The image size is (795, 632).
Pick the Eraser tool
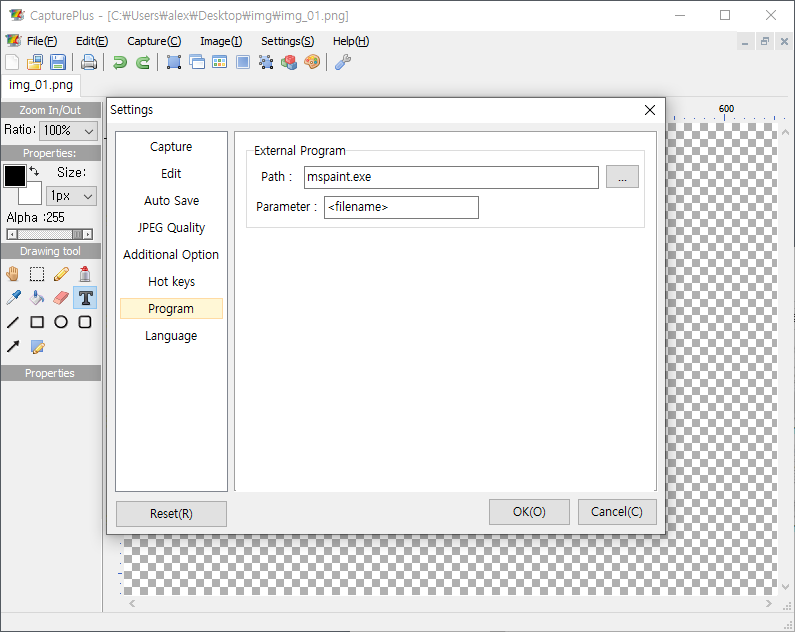click(61, 297)
